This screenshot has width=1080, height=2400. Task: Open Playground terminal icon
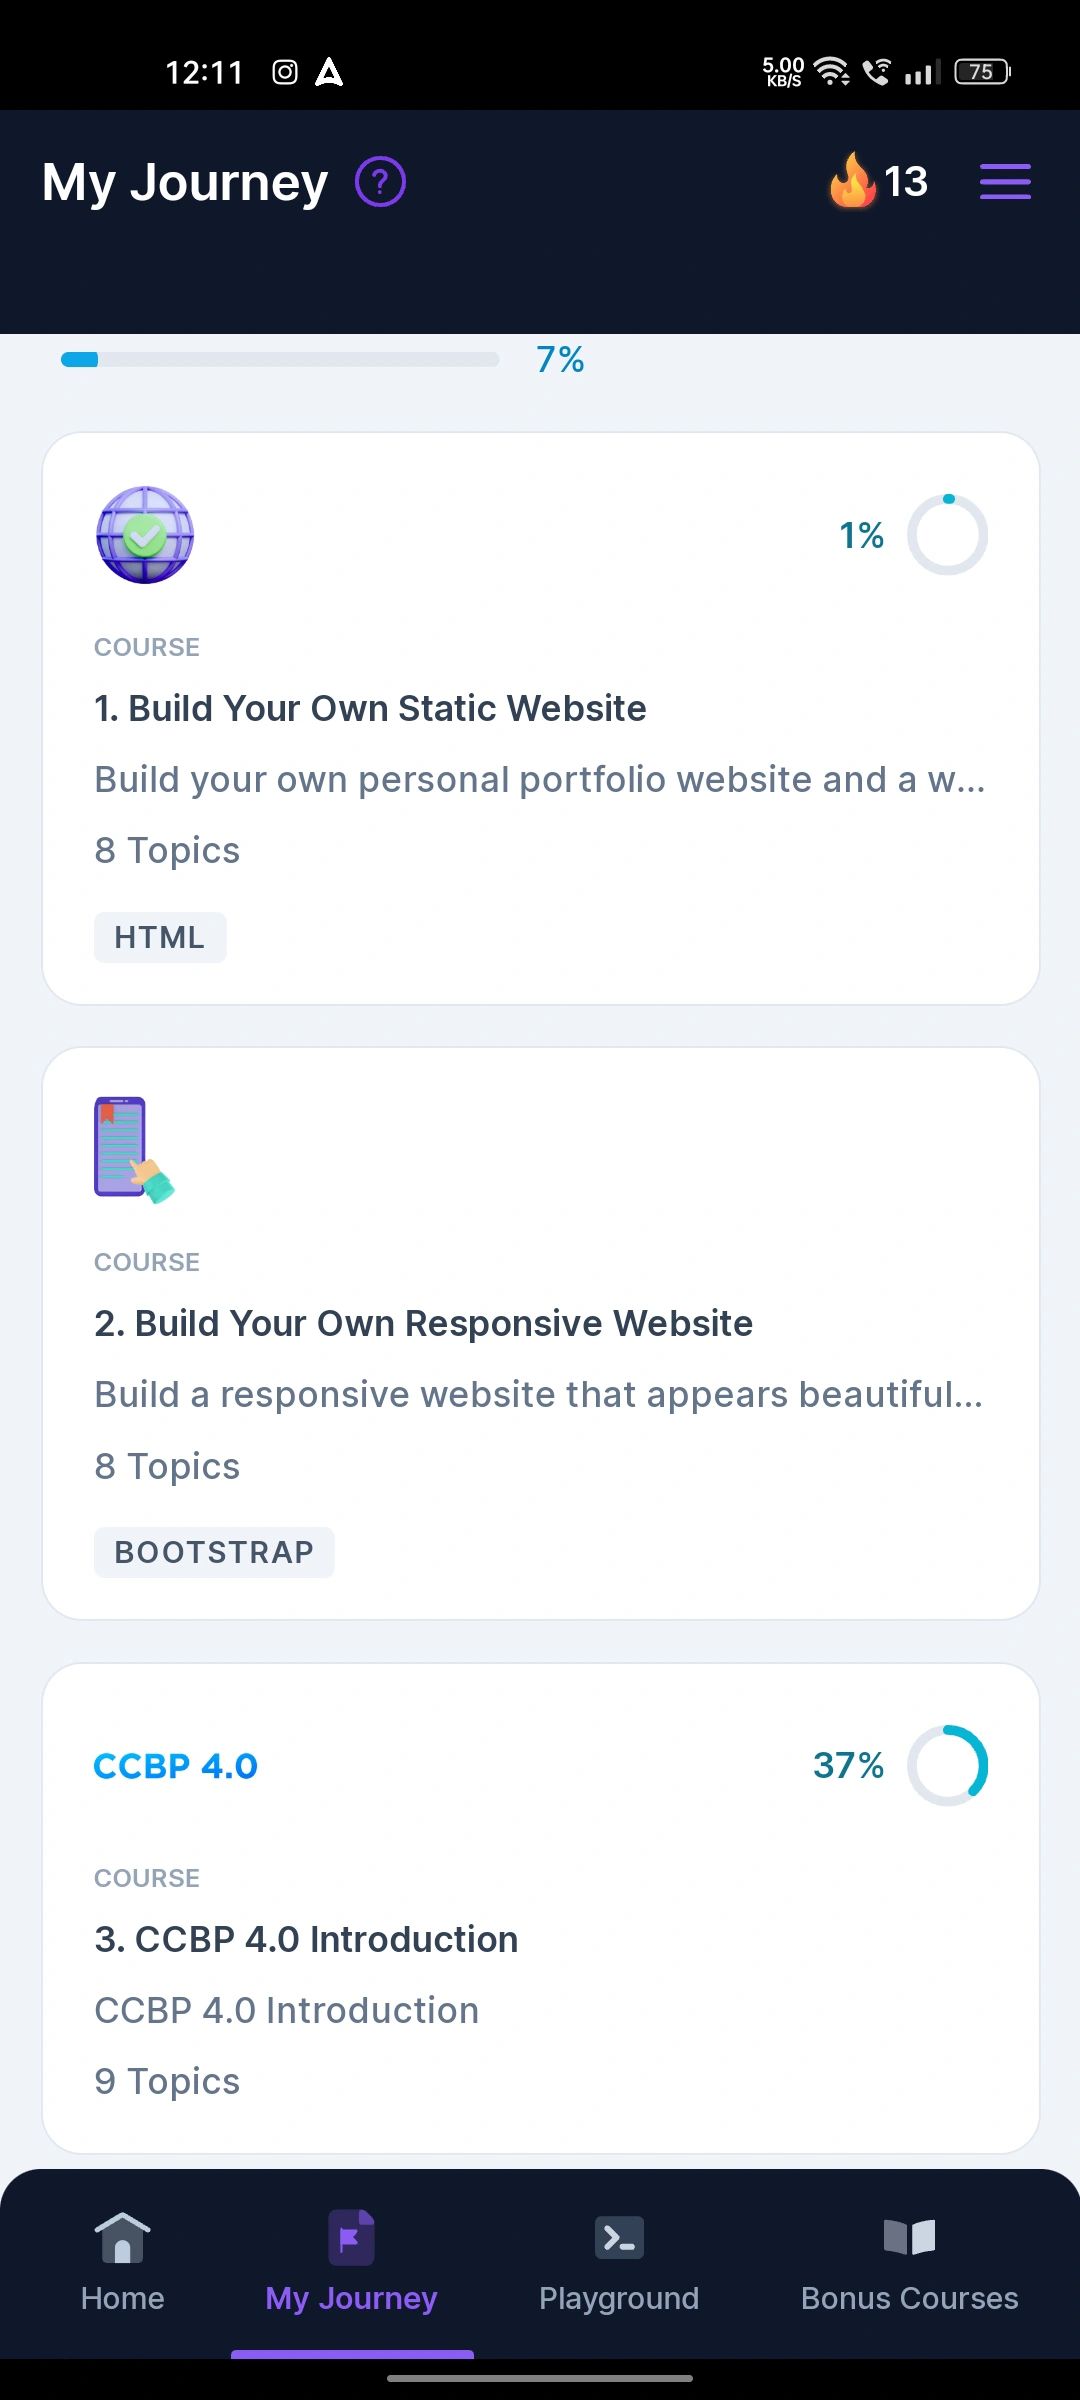(619, 2237)
